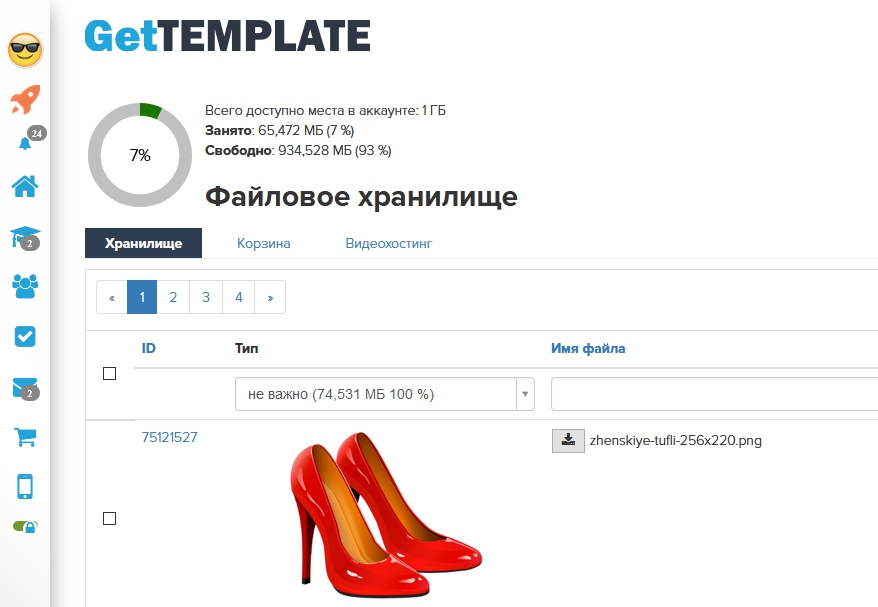Open the shopping cart icon

(25, 437)
